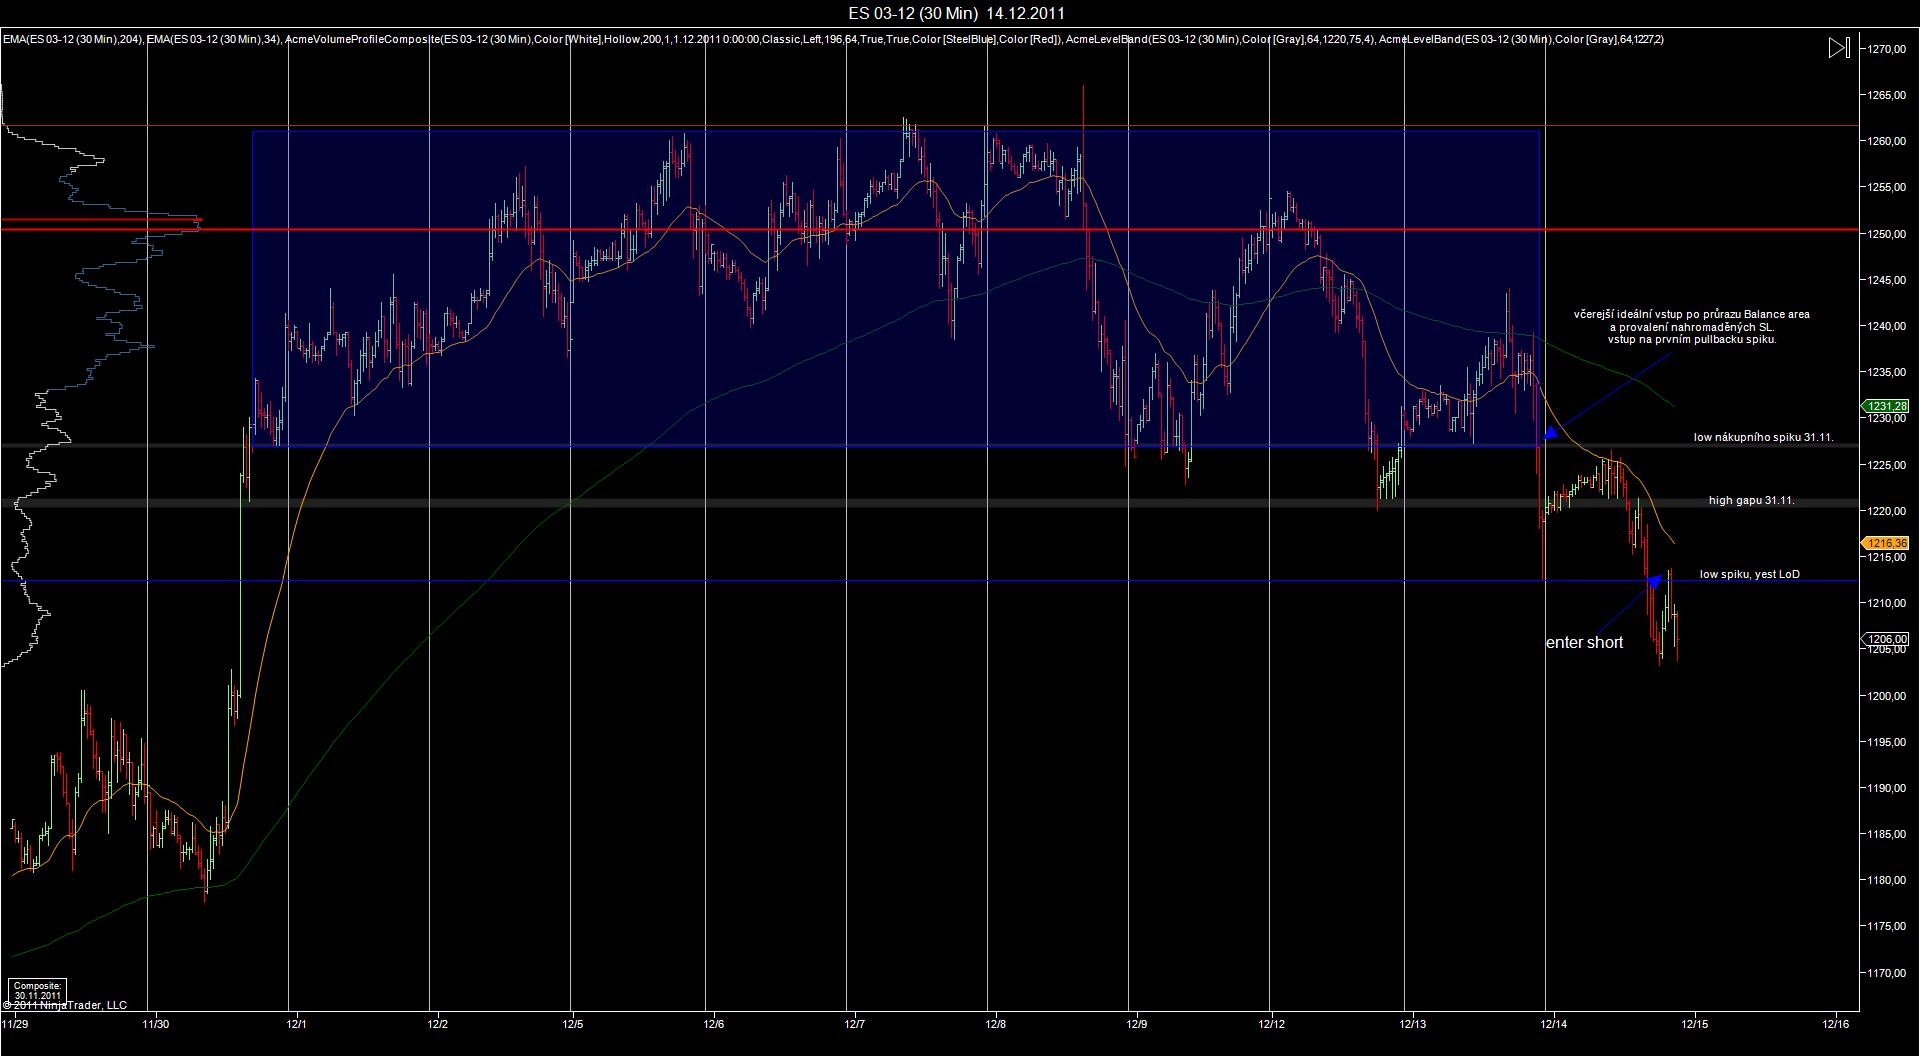This screenshot has width=1920, height=1057.
Task: Click the 12/13 date label
Action: (1413, 1024)
